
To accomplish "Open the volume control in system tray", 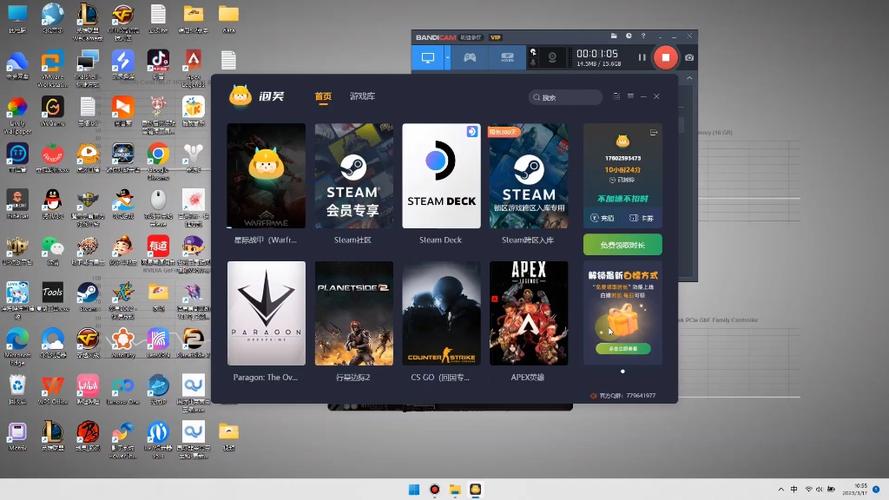I will tap(819, 489).
